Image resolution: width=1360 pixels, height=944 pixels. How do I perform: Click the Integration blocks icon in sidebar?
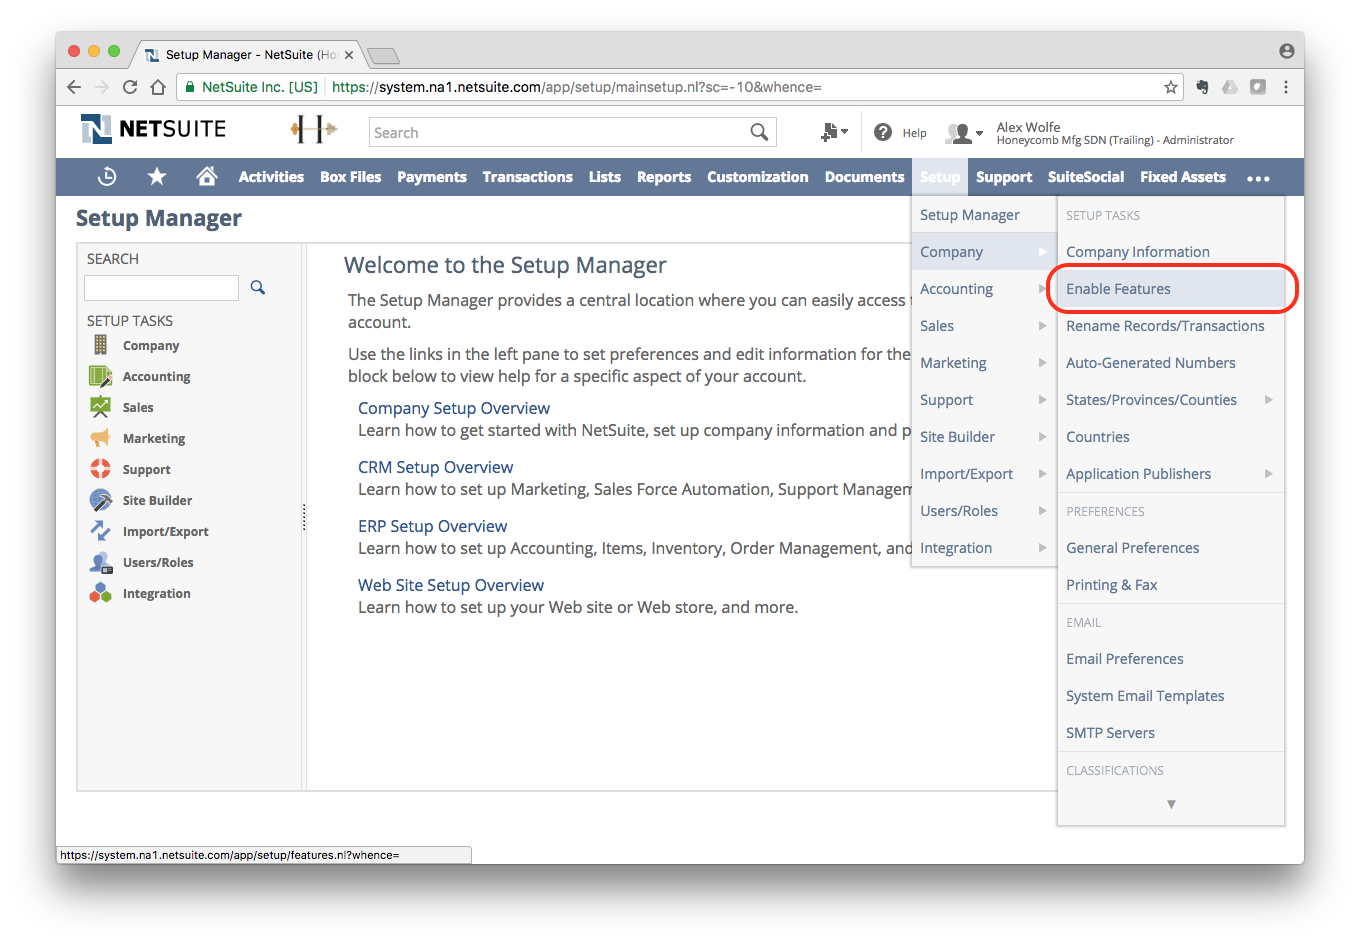100,593
